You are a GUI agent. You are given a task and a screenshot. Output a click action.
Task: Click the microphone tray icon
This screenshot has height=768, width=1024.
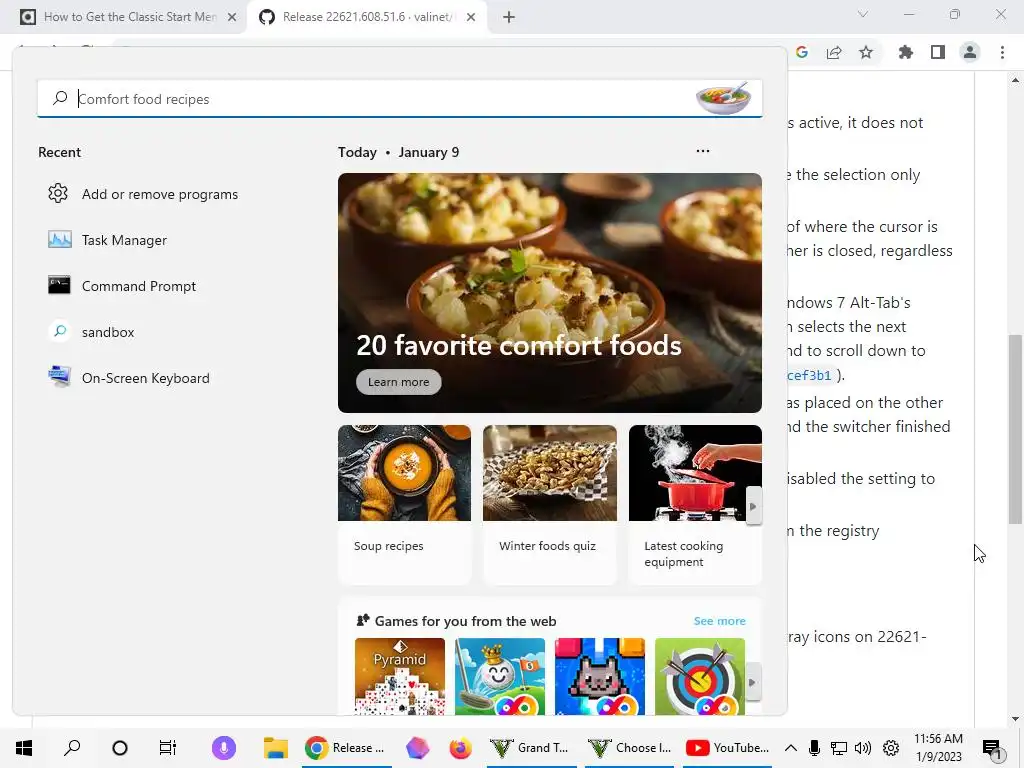pos(814,748)
